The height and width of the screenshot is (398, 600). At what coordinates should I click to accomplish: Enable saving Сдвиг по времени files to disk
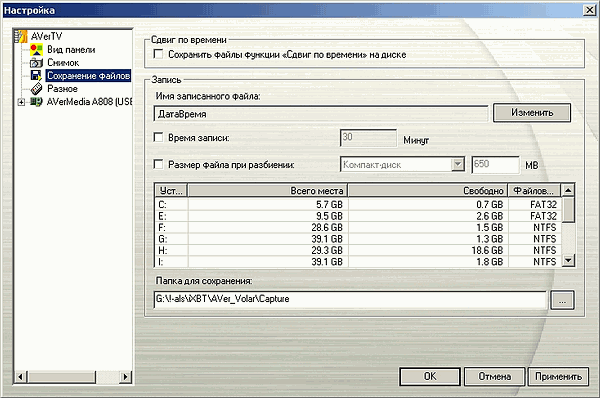coord(158,54)
